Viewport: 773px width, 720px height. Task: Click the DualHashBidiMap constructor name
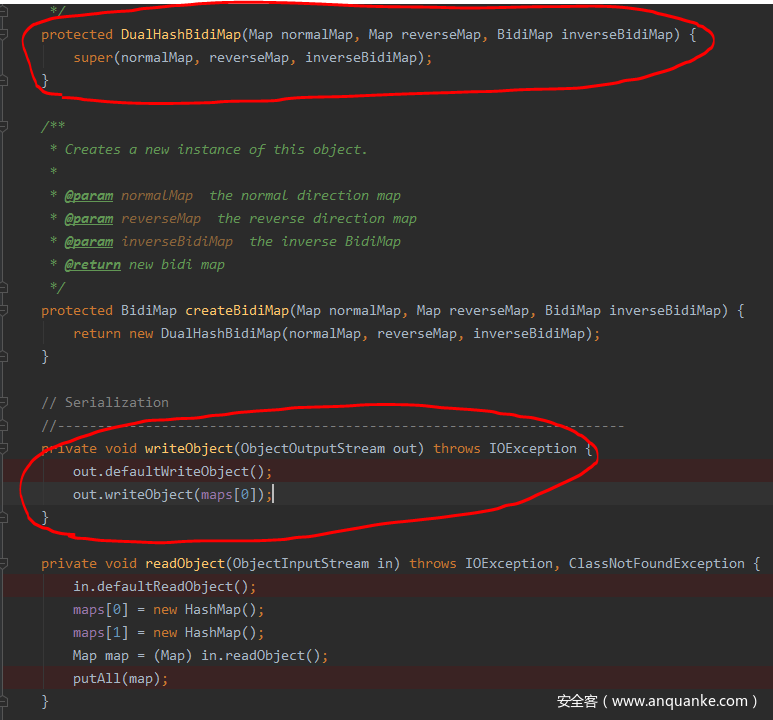181,35
